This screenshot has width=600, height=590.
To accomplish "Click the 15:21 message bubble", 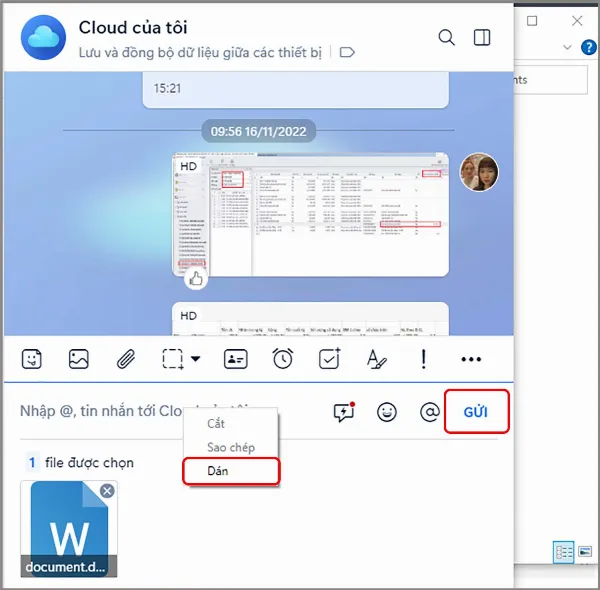I will click(x=295, y=89).
